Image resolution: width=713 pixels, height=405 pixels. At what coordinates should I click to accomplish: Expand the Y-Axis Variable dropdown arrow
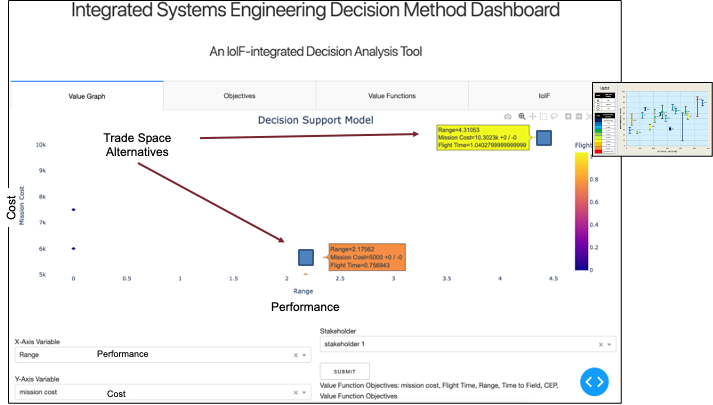[x=304, y=393]
